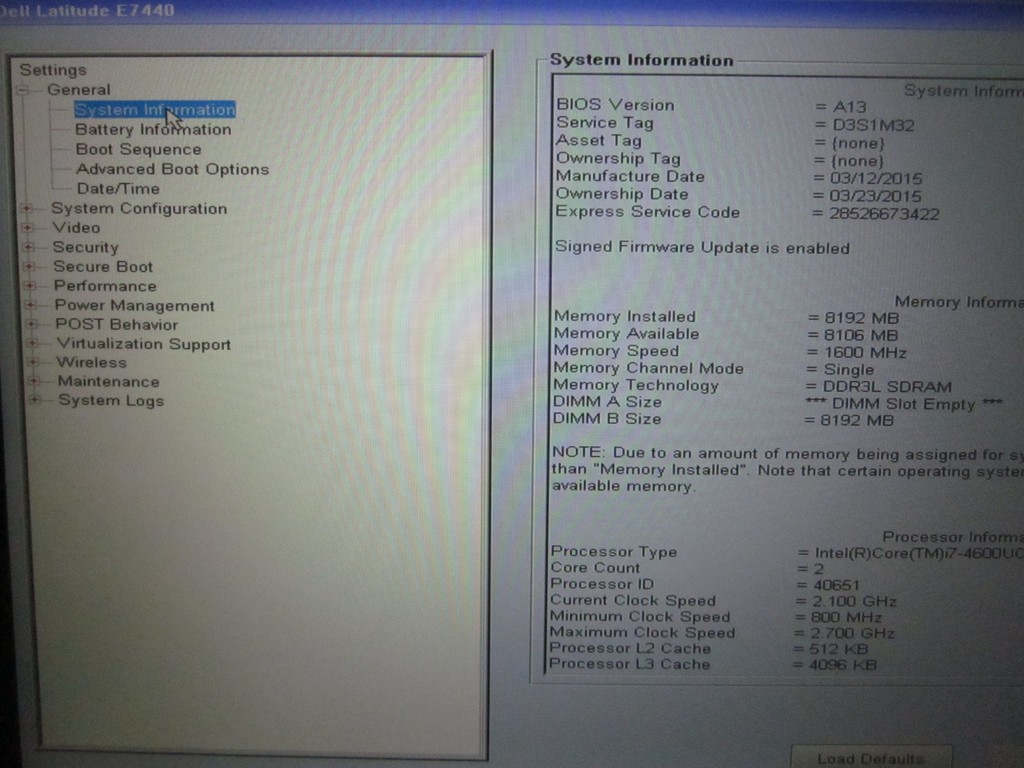Select the Video category label
The height and width of the screenshot is (768, 1024).
coord(76,228)
